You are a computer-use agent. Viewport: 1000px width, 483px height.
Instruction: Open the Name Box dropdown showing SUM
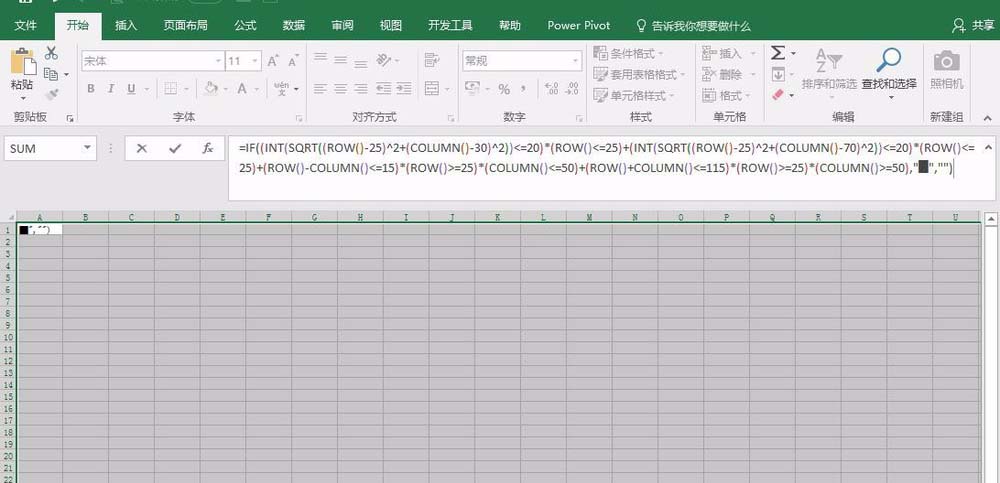[88, 148]
